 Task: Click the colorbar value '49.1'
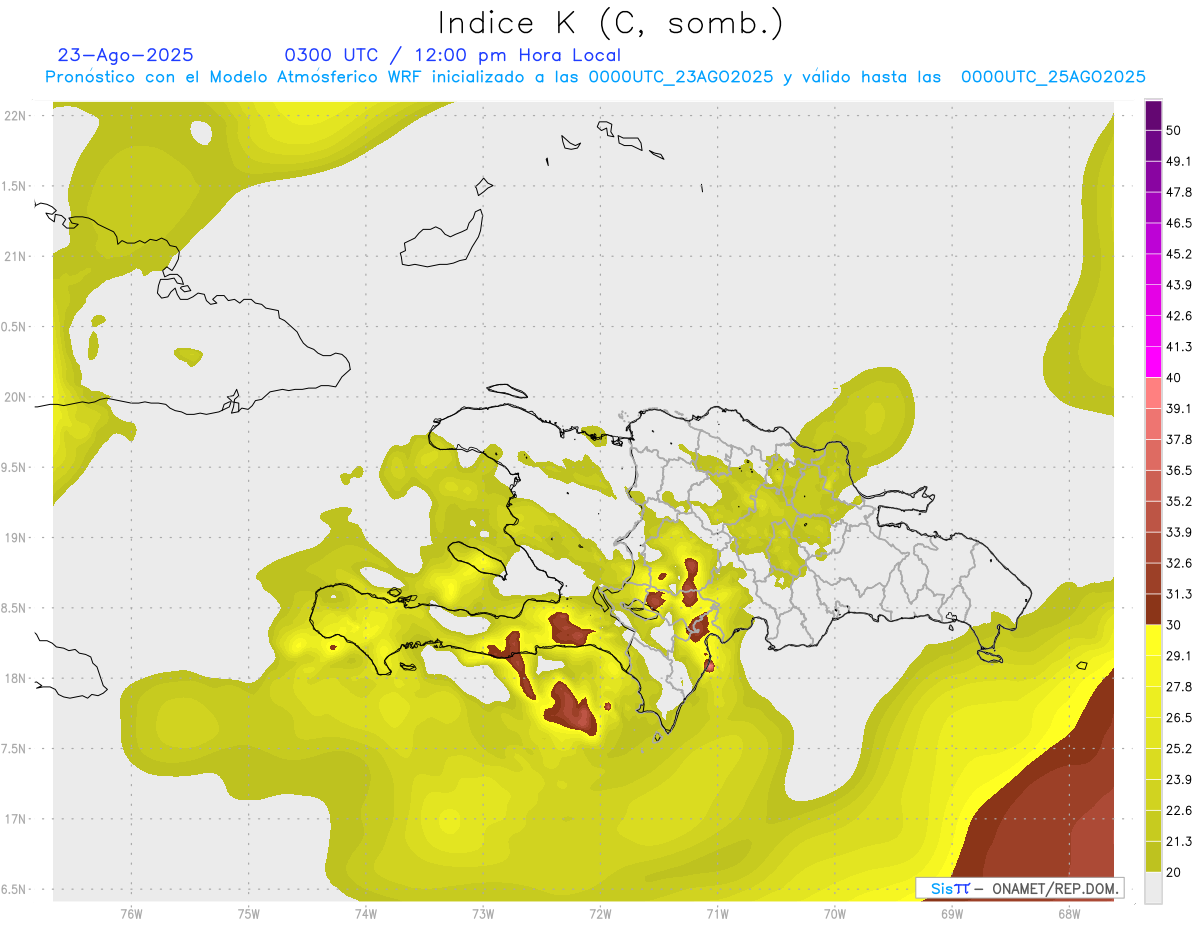click(1179, 161)
